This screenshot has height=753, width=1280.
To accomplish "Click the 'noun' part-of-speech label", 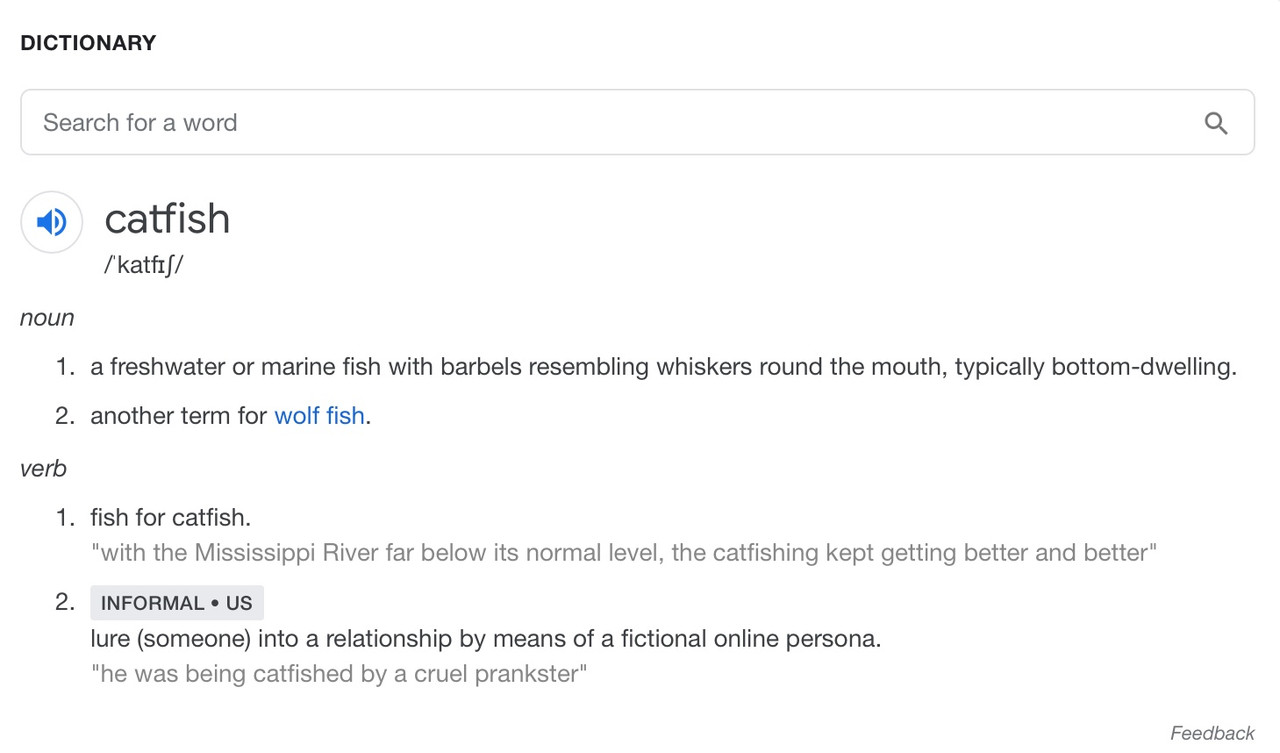I will pos(47,318).
